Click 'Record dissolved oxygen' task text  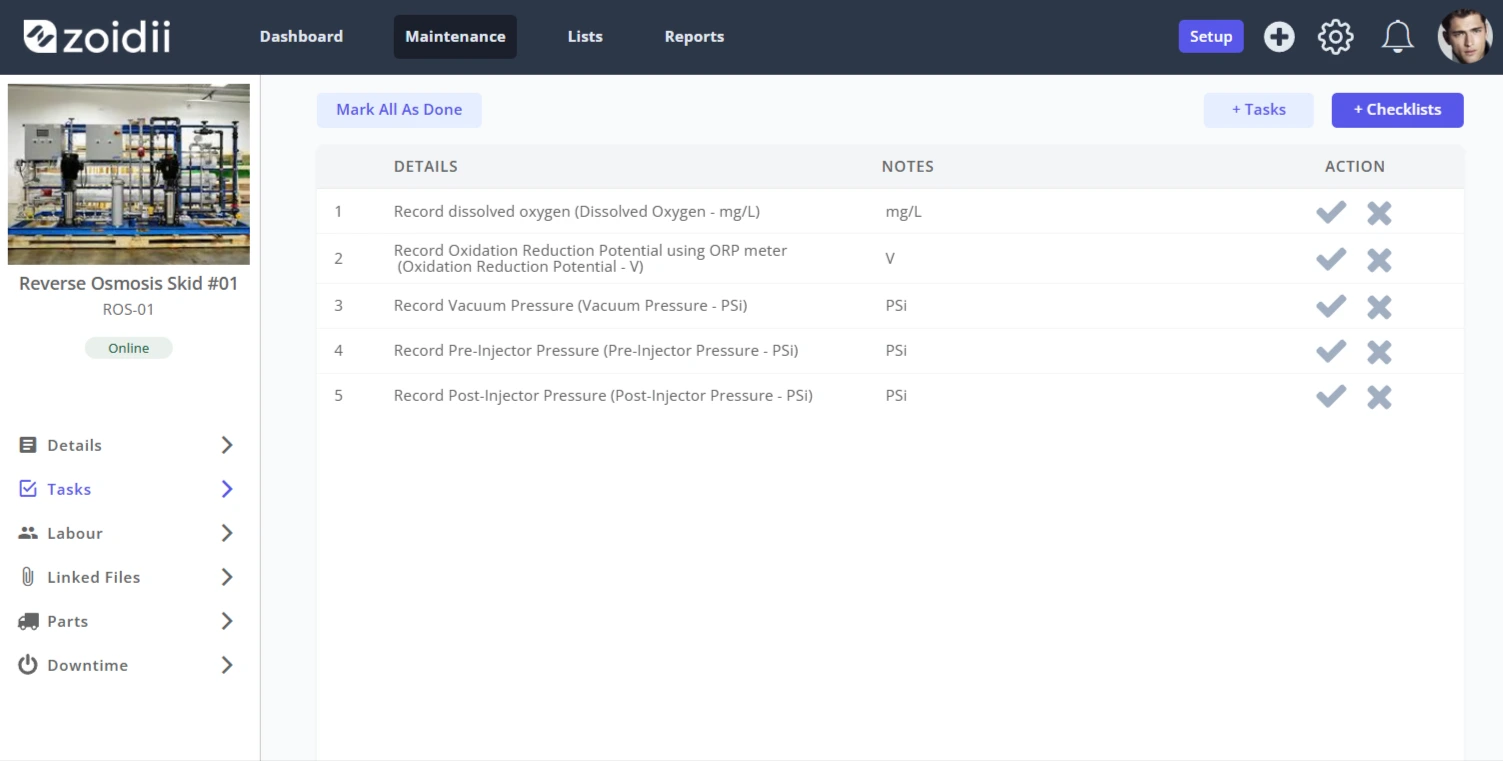point(577,212)
